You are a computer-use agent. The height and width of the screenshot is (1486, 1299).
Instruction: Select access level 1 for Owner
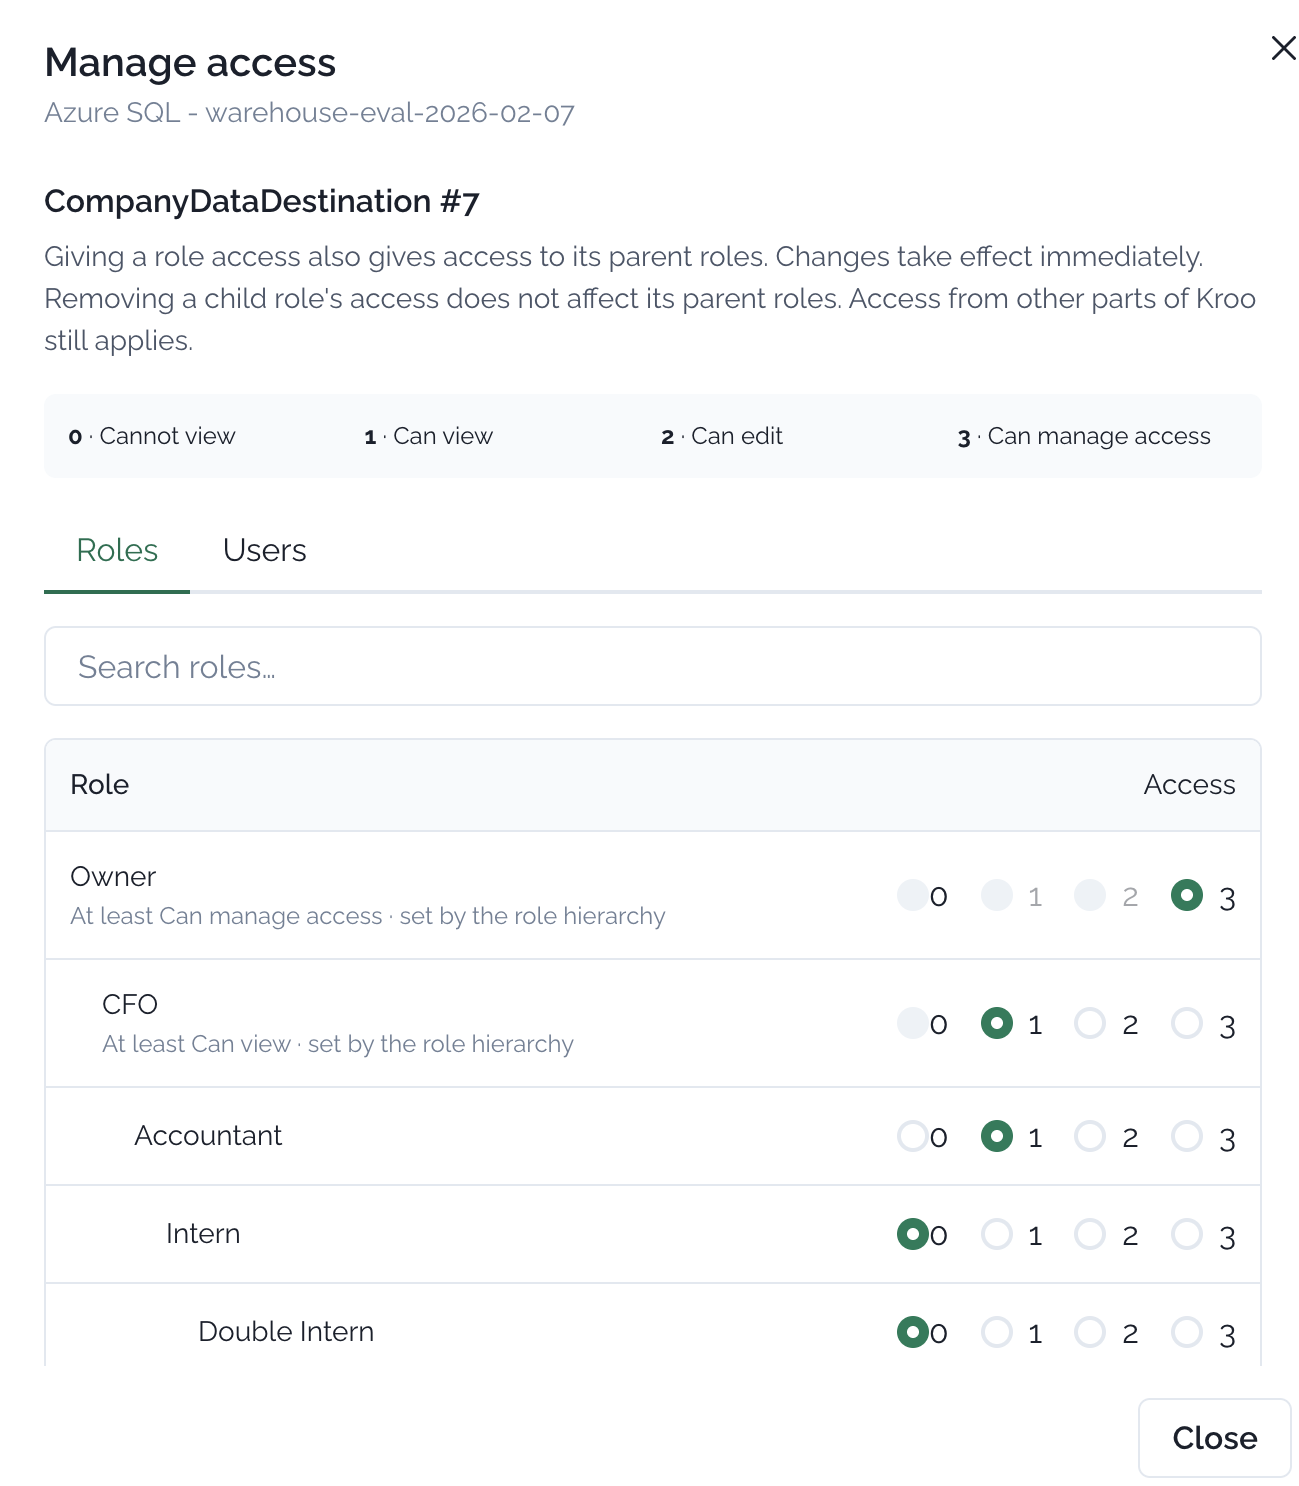click(x=997, y=895)
